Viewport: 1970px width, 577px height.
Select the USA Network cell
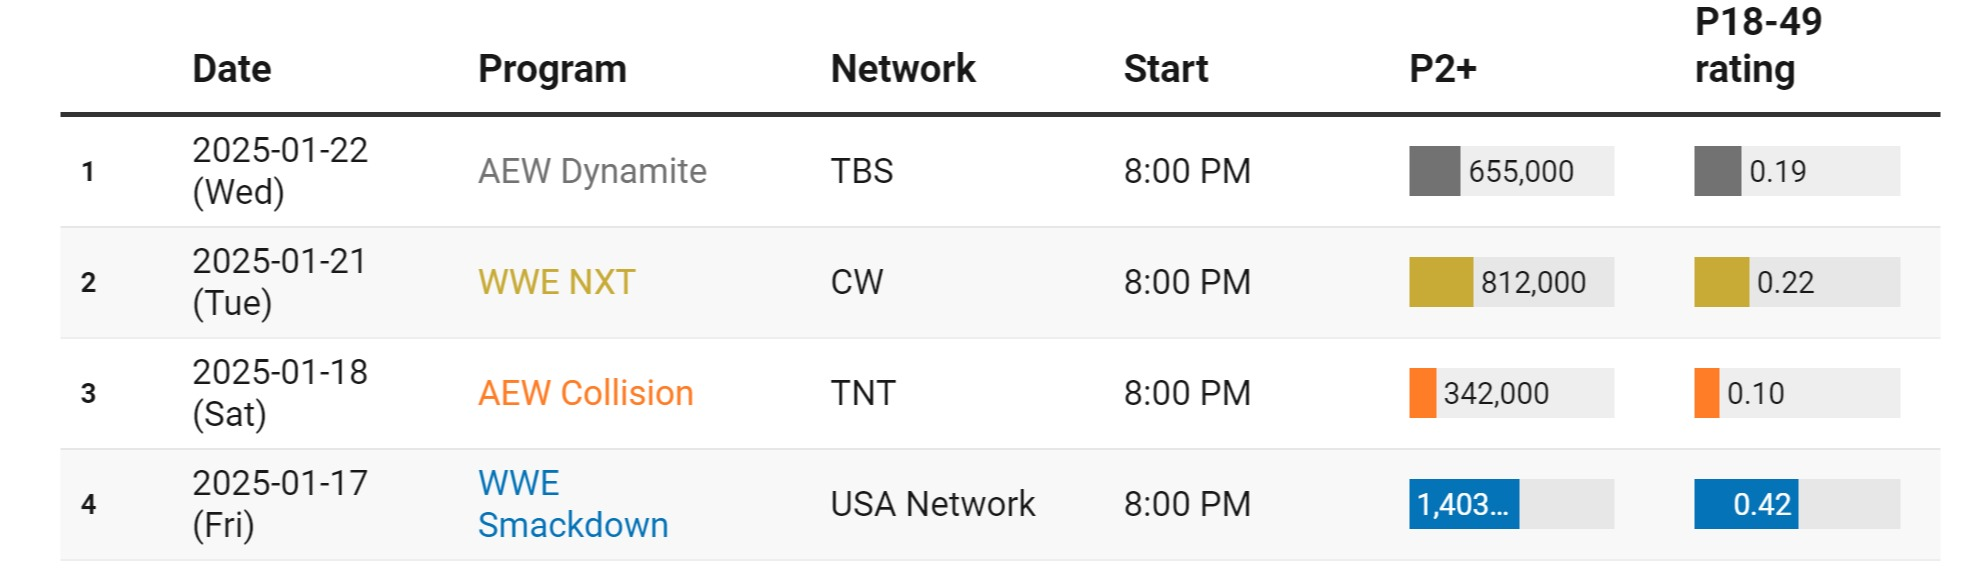pos(932,504)
